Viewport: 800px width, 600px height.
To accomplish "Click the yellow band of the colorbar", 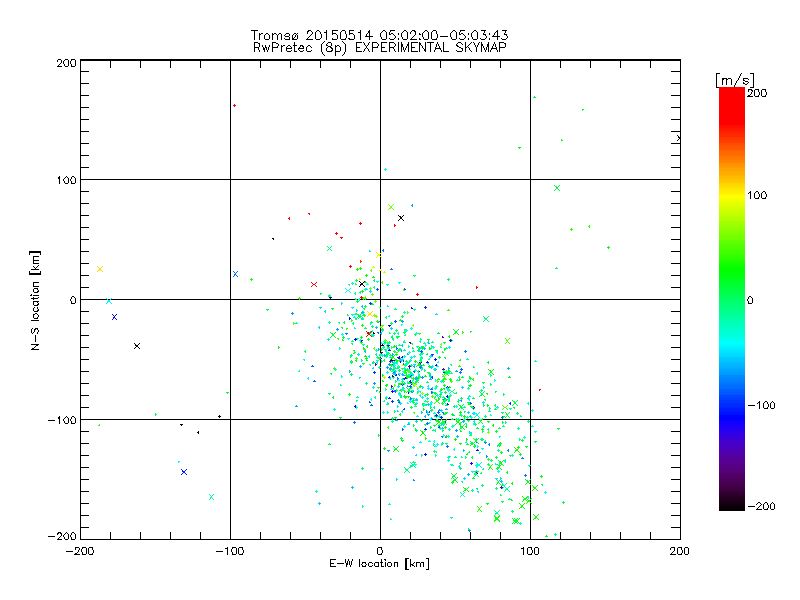I will tap(732, 195).
